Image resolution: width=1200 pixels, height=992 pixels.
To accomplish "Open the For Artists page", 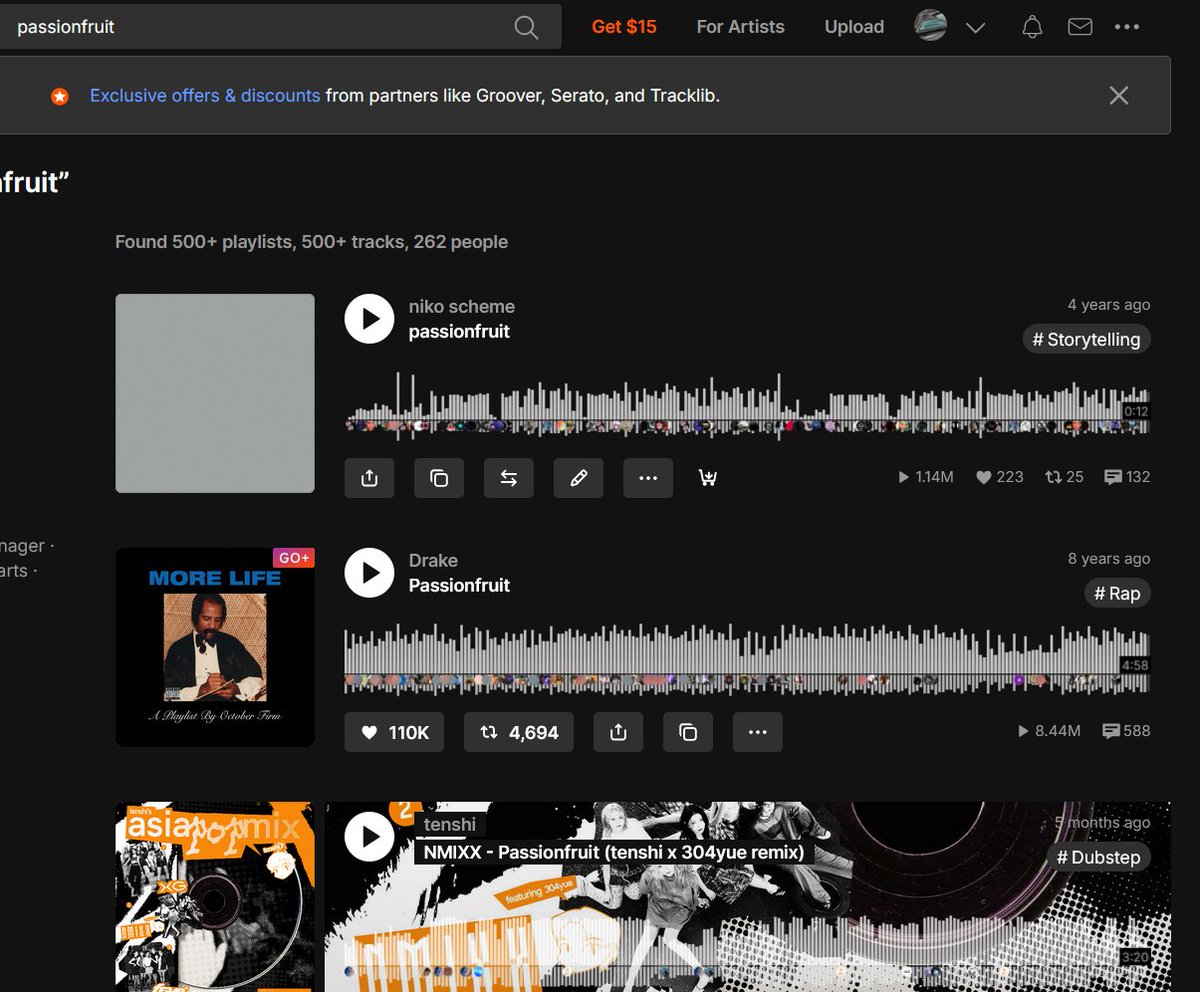I will click(740, 27).
